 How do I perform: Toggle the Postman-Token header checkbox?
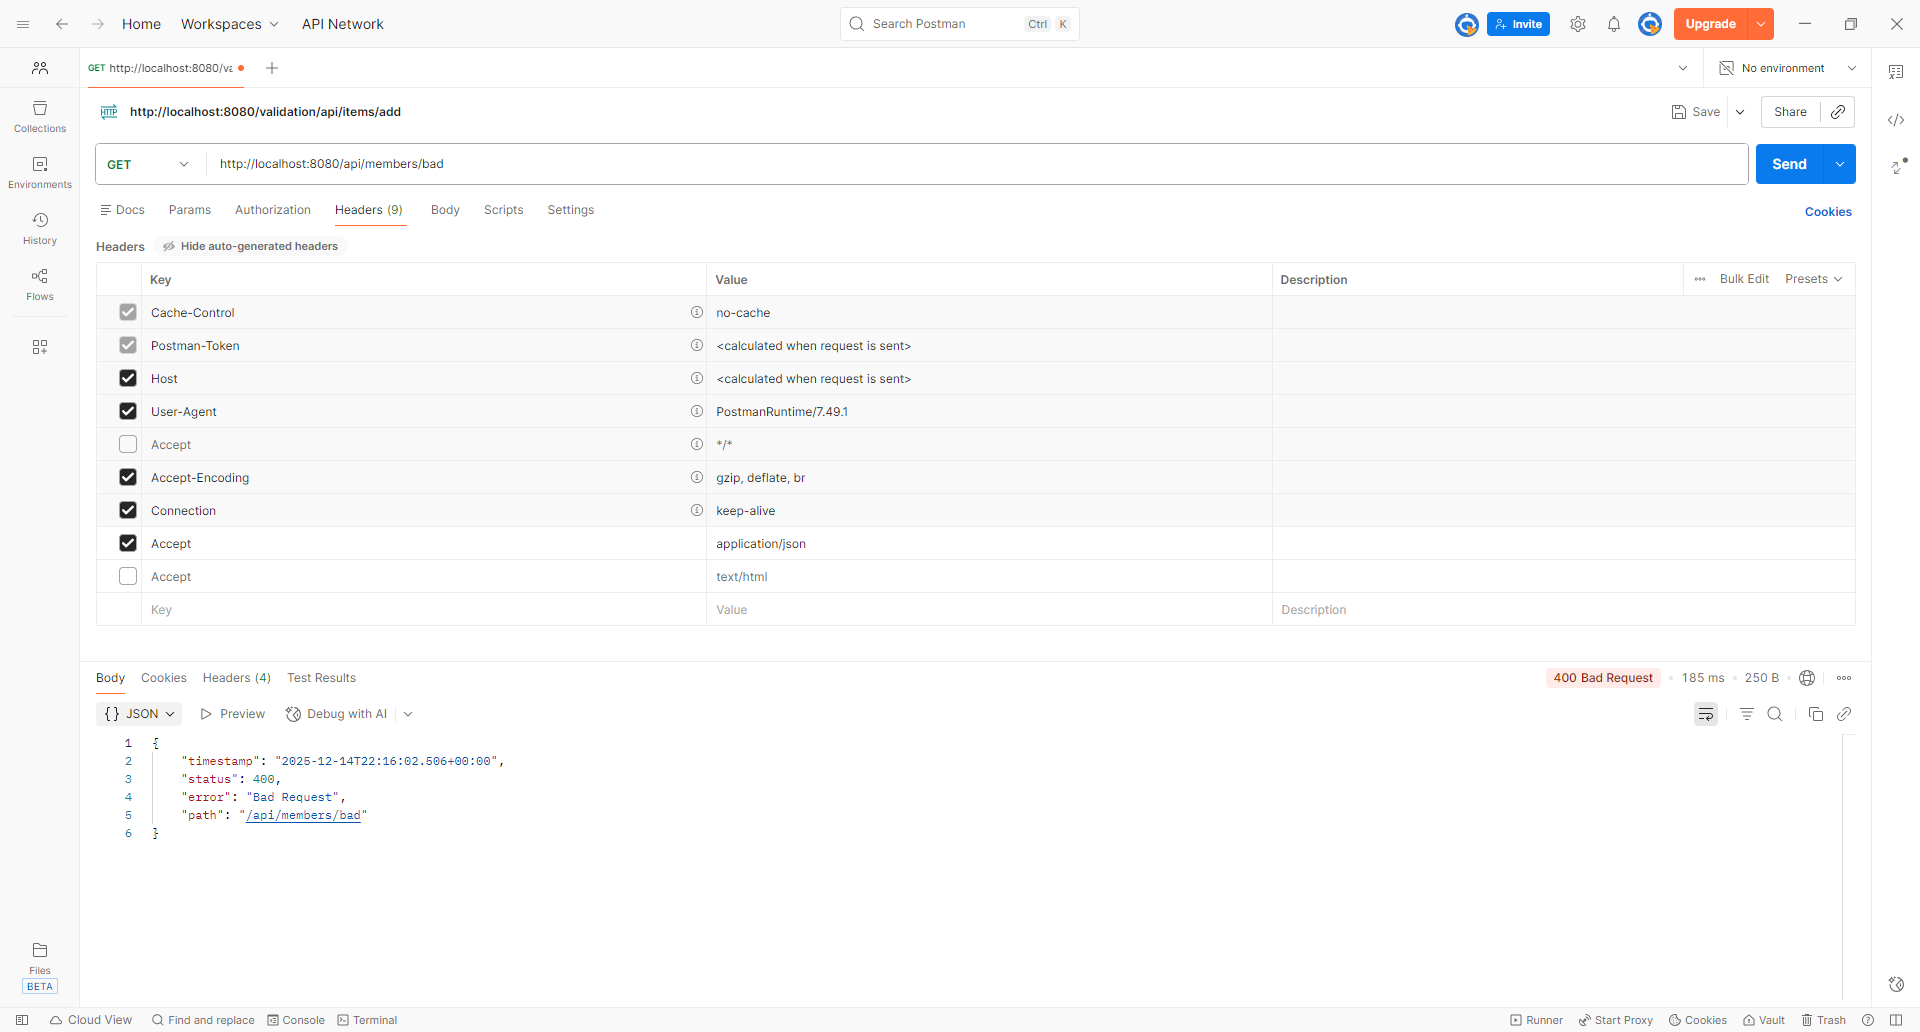point(128,345)
